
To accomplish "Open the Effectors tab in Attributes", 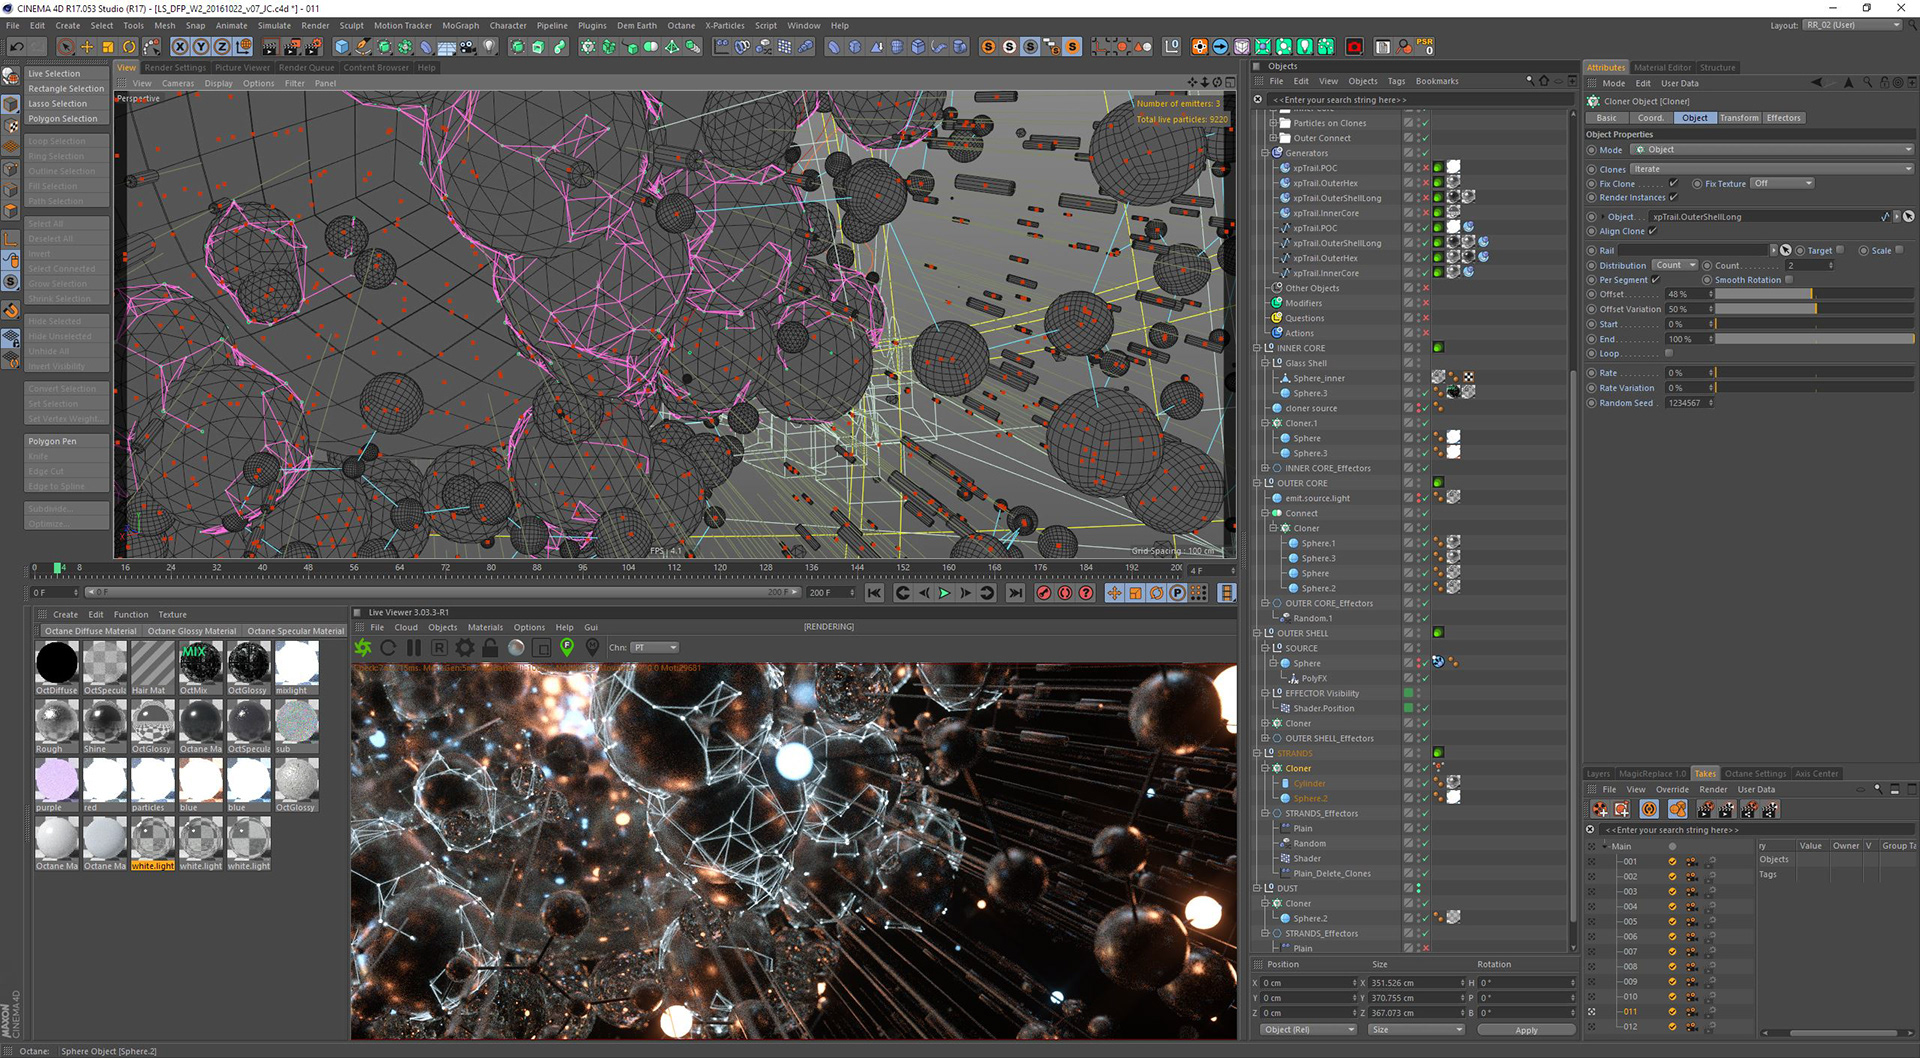I will click(1783, 118).
